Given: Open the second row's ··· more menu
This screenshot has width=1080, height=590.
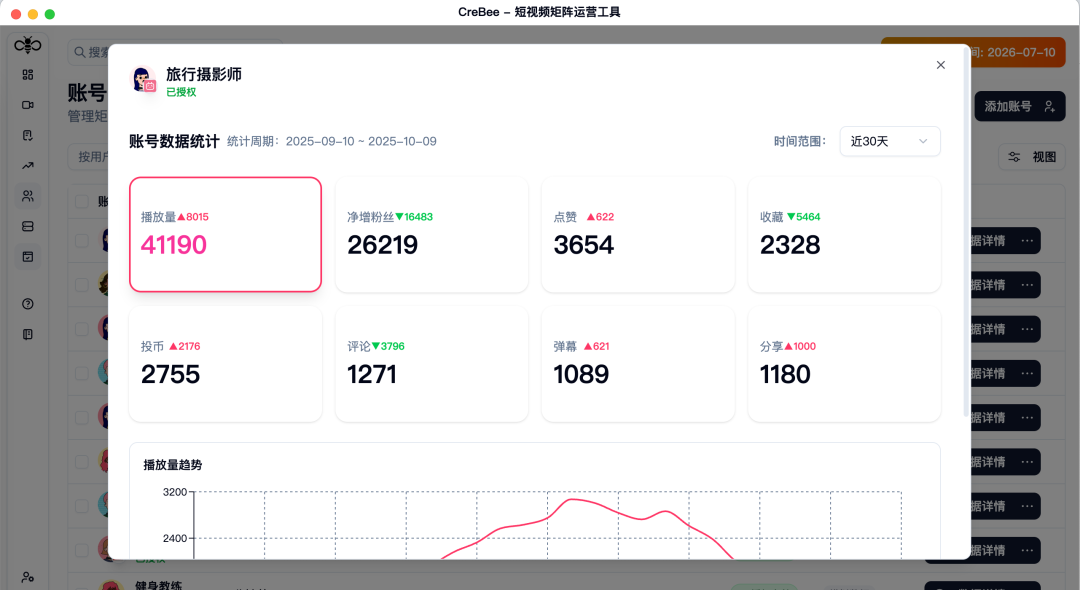Looking at the screenshot, I should [x=1027, y=285].
